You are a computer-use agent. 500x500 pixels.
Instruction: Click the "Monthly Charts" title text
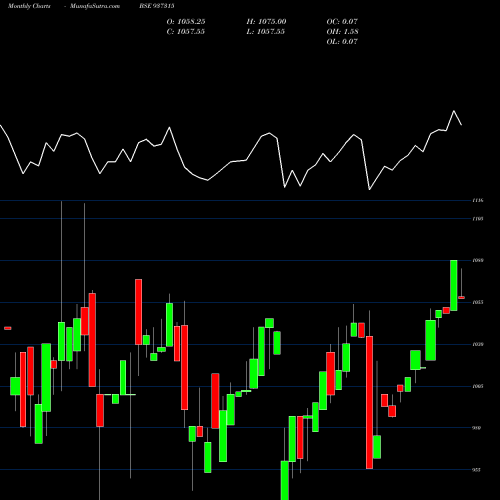click(29, 6)
